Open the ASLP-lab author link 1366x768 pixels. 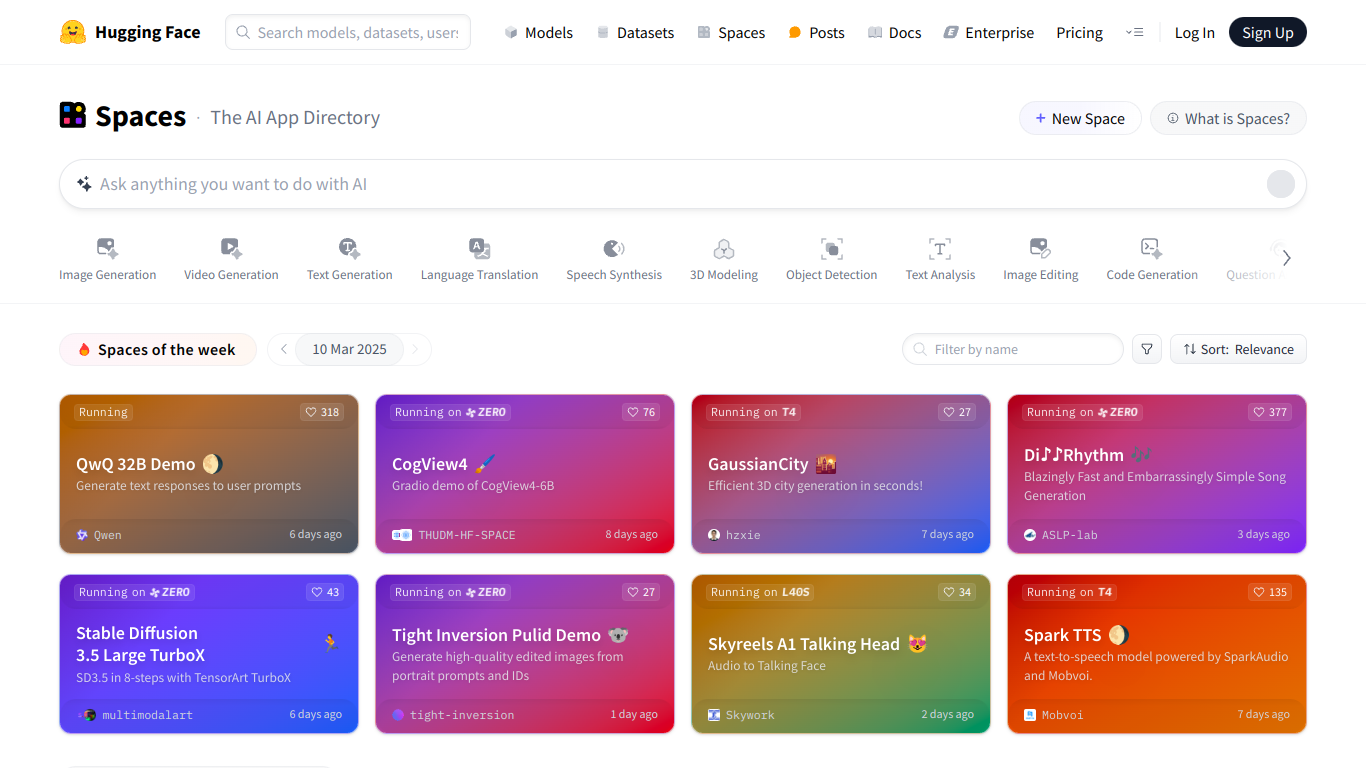click(1061, 535)
